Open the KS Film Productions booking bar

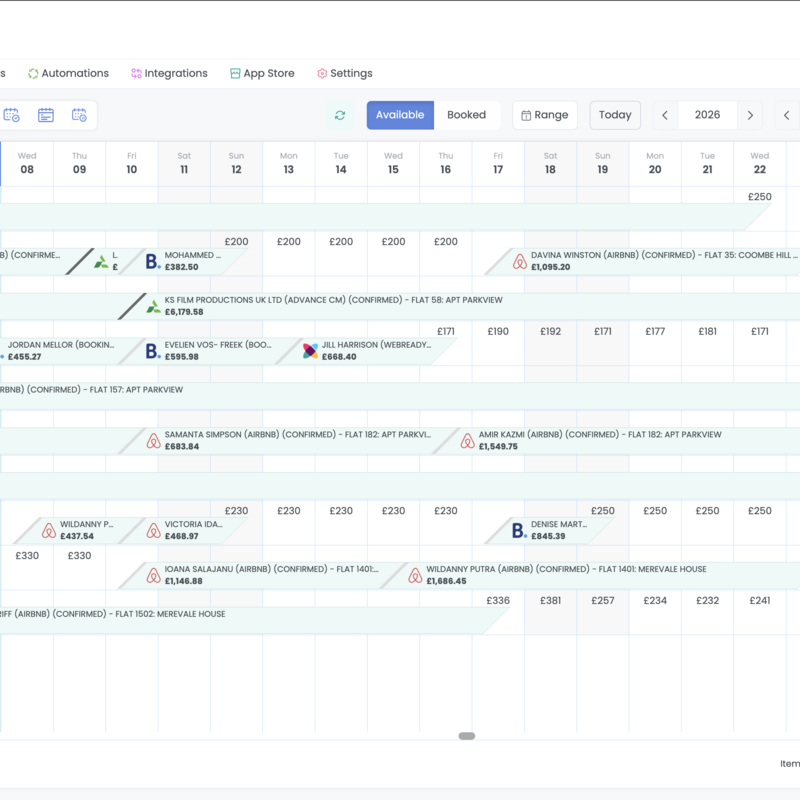coord(459,306)
